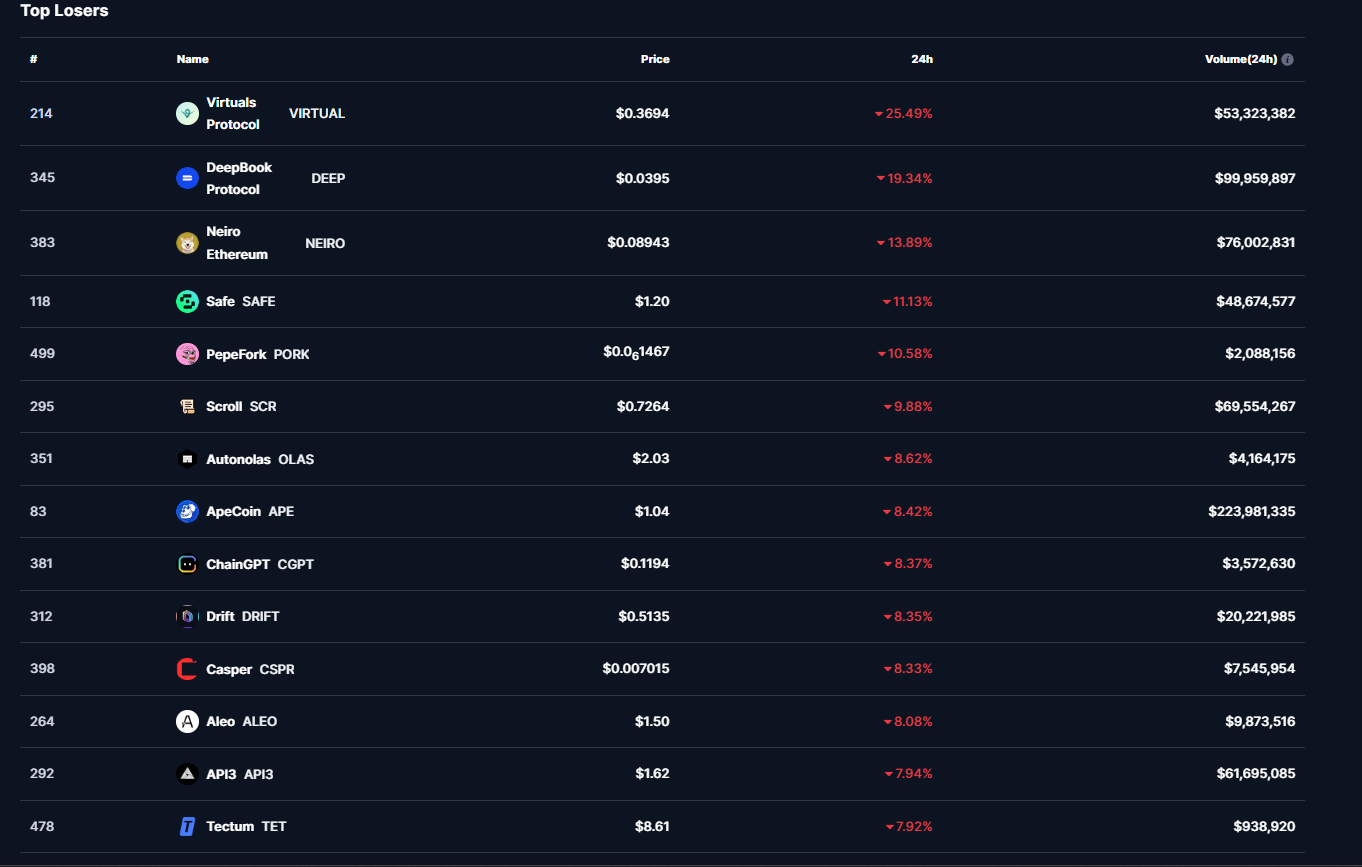Open the Autonolas OLAS coin page
The width and height of the screenshot is (1362, 867).
(x=259, y=460)
